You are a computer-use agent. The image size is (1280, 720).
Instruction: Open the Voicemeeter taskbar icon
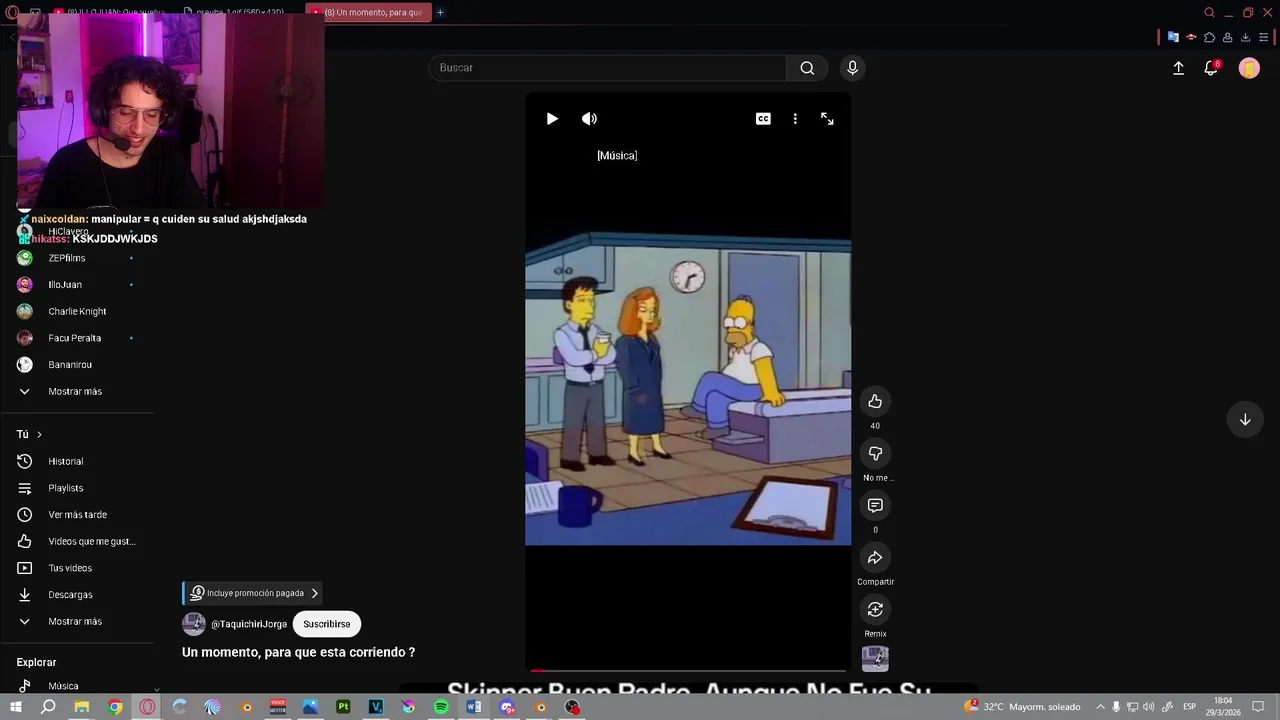point(278,707)
